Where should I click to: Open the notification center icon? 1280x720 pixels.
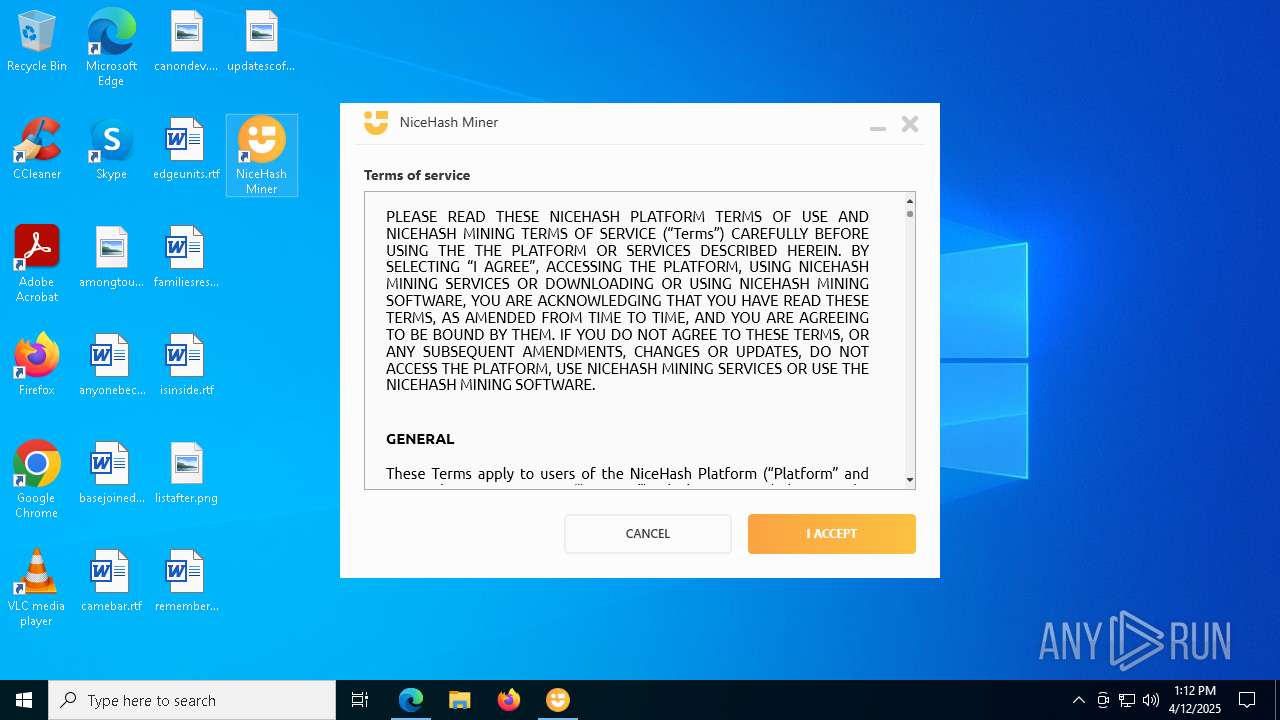[1247, 700]
